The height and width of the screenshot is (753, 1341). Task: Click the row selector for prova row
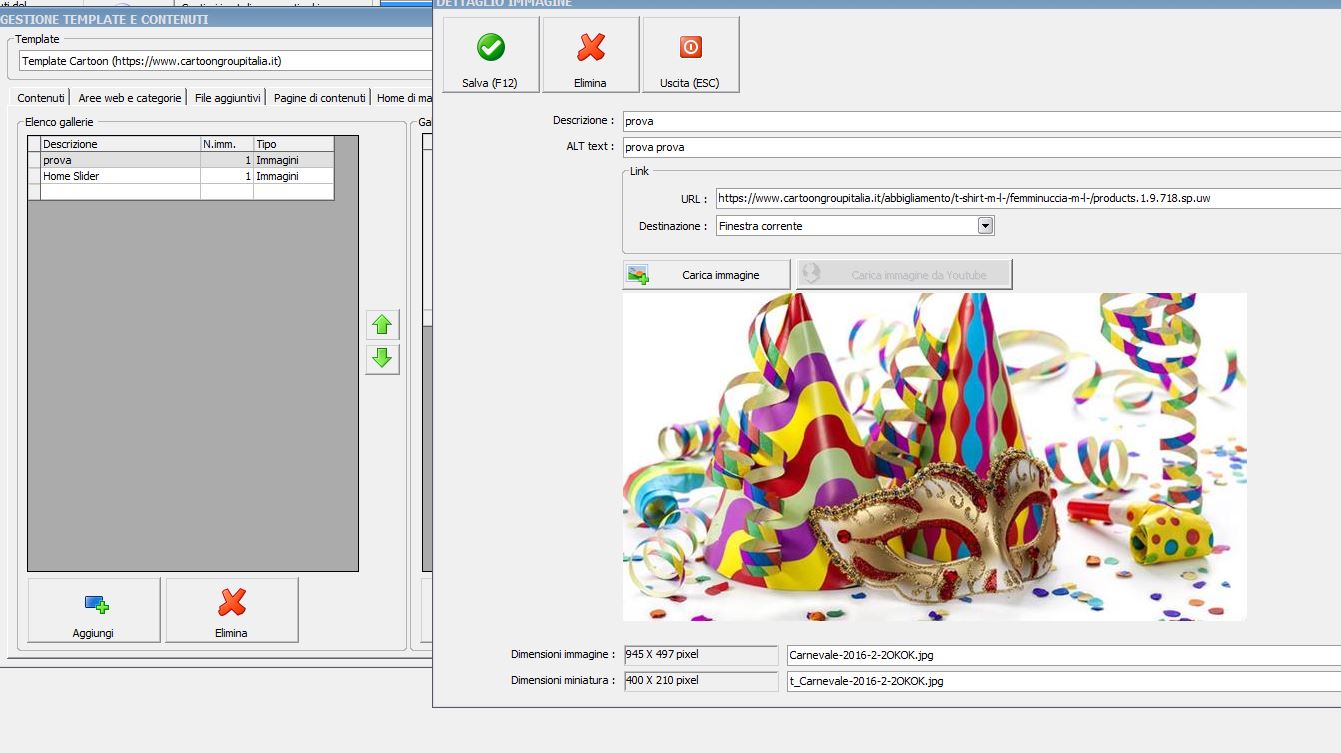34,160
